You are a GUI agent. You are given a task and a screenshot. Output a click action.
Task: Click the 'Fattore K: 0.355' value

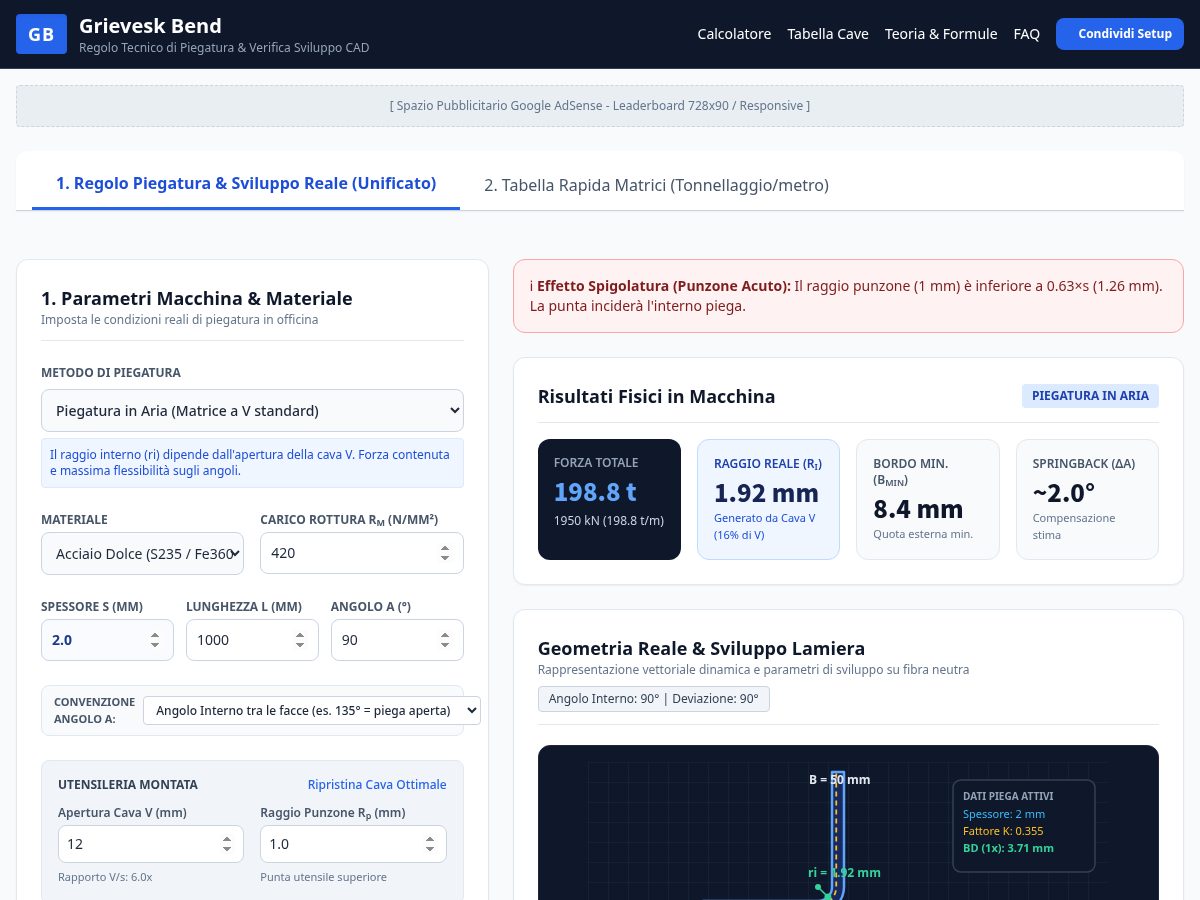[1003, 831]
